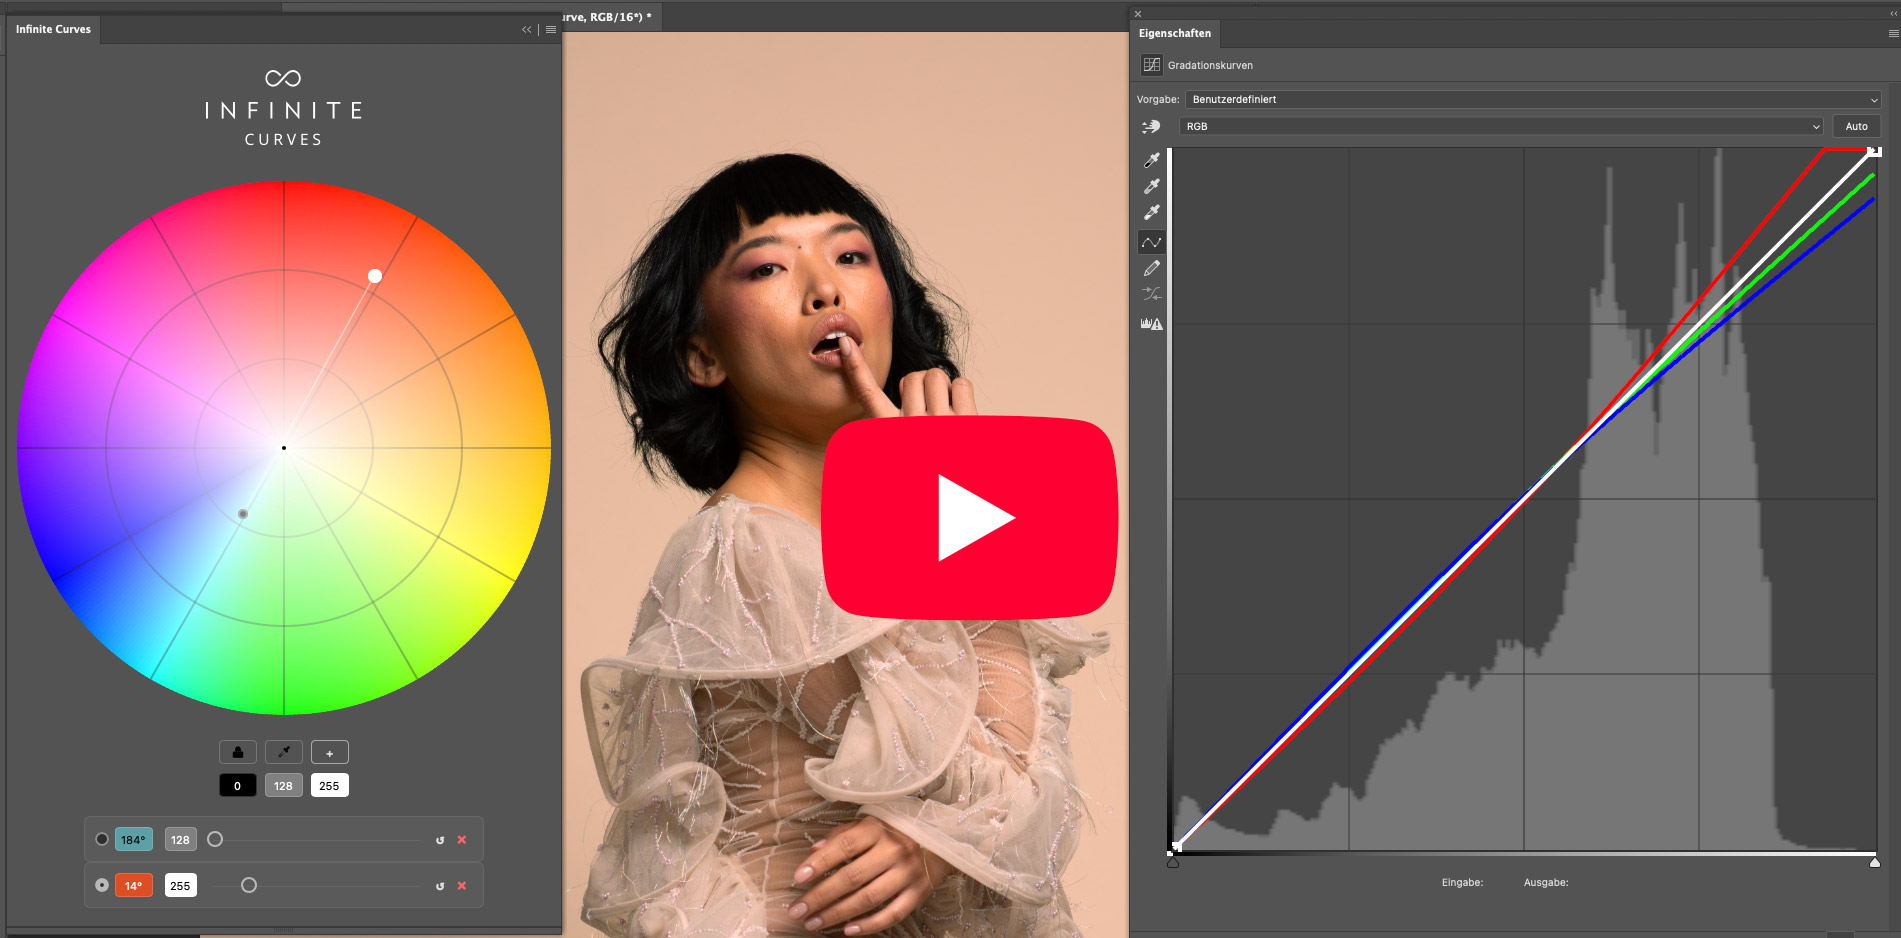Select the black point eyedropper in Curves

pos(1152,160)
